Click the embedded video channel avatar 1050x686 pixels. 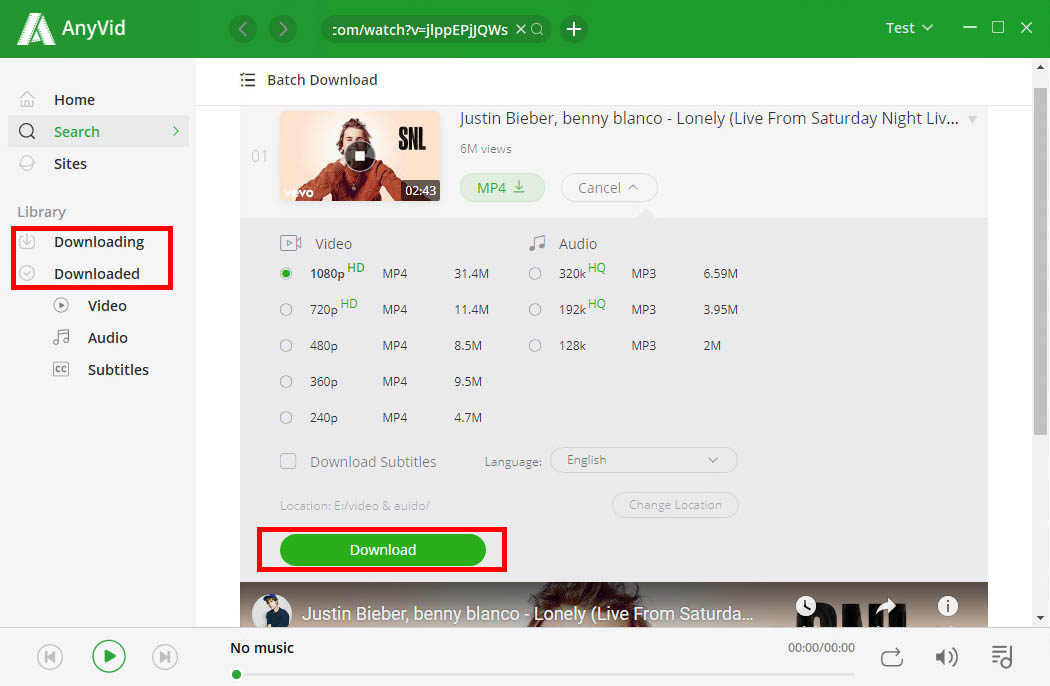coord(272,610)
